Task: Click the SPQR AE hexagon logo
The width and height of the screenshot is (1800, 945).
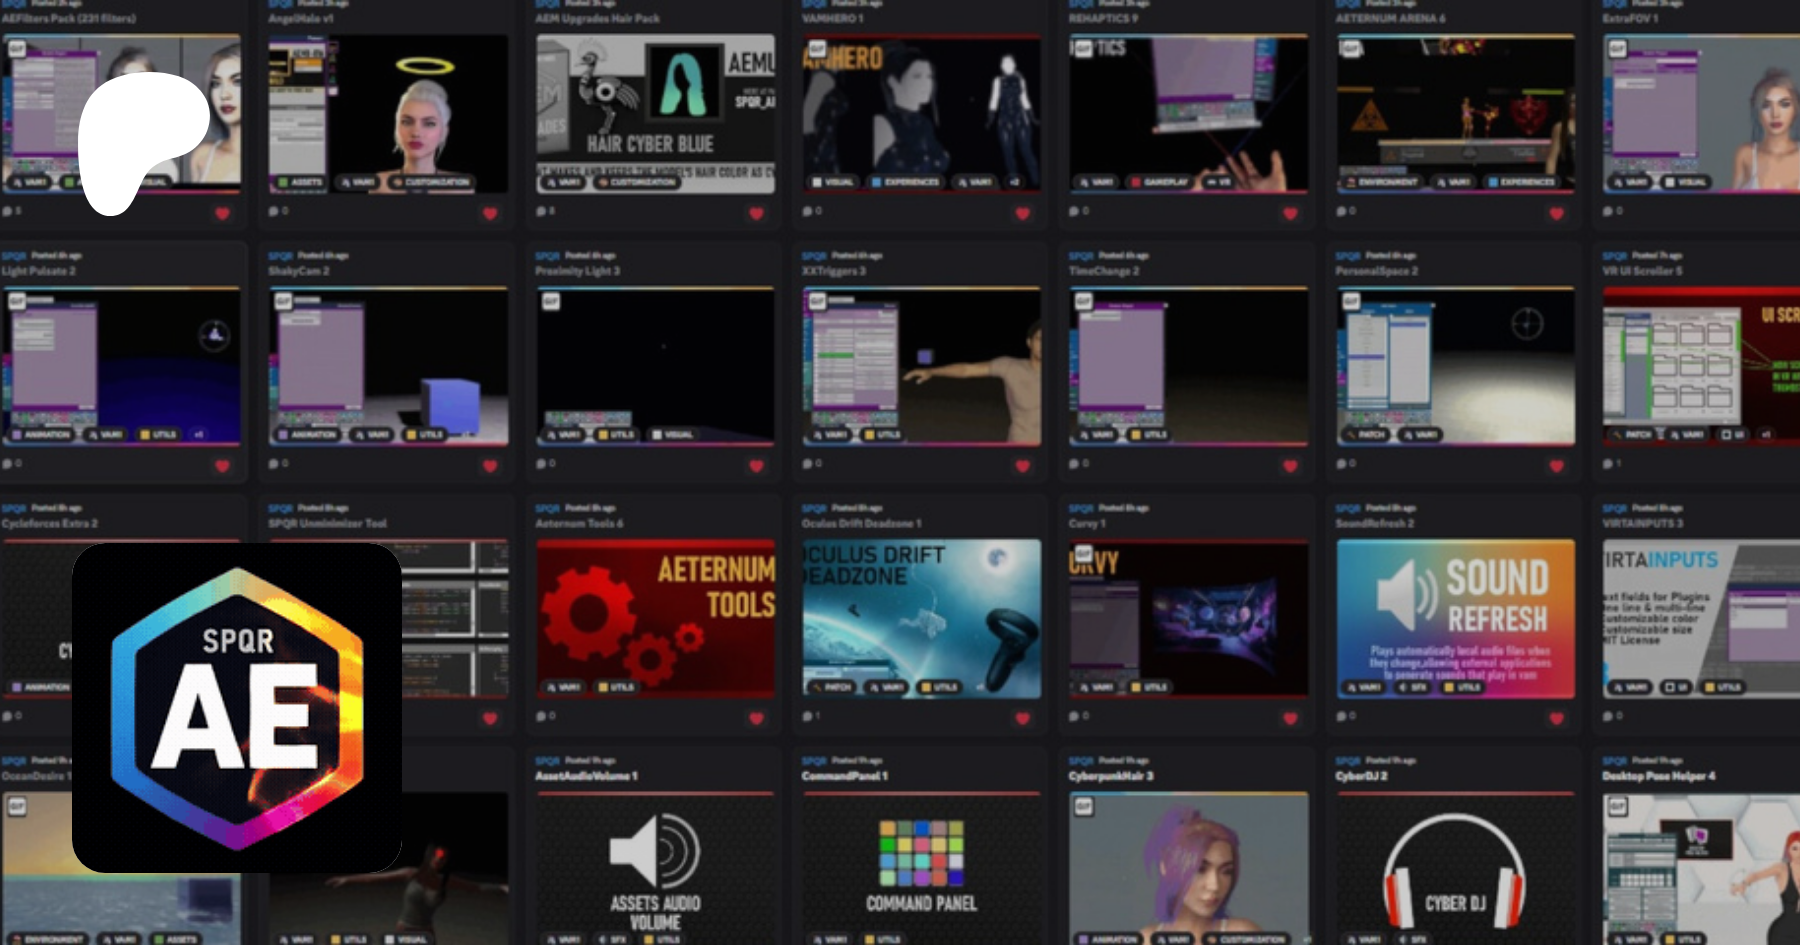Action: click(x=237, y=708)
